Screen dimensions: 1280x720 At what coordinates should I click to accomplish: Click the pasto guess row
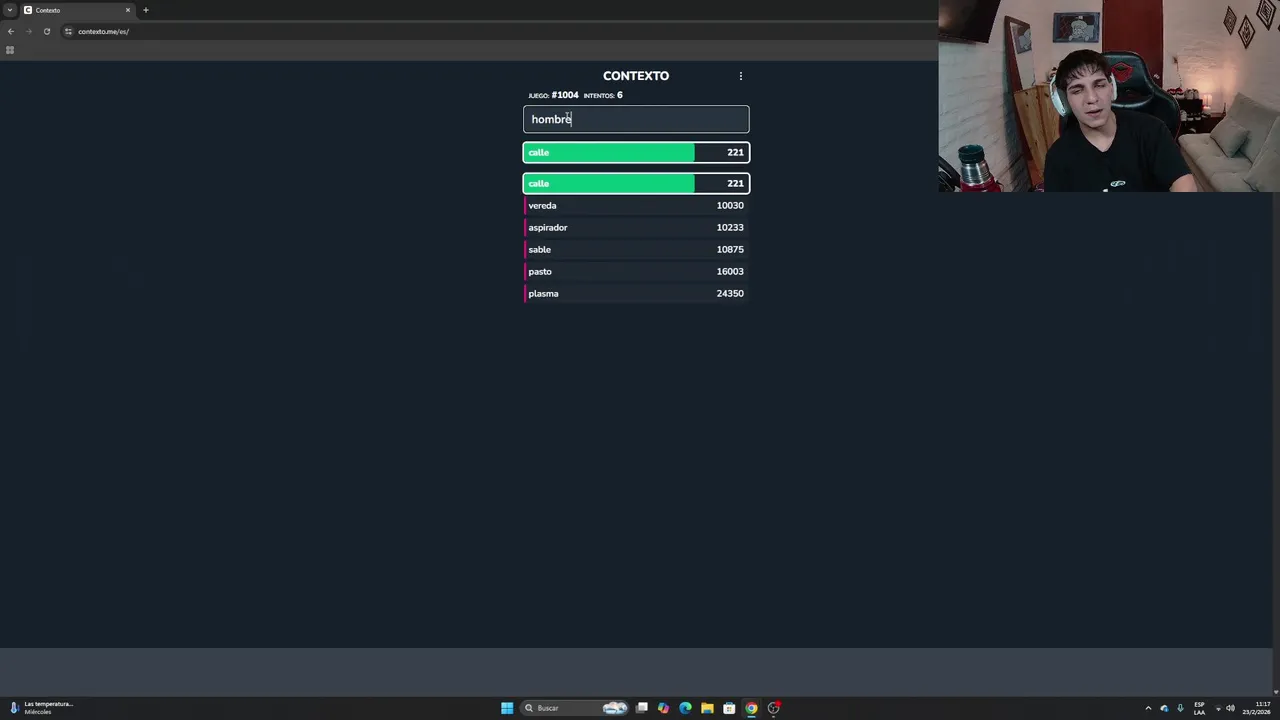636,271
